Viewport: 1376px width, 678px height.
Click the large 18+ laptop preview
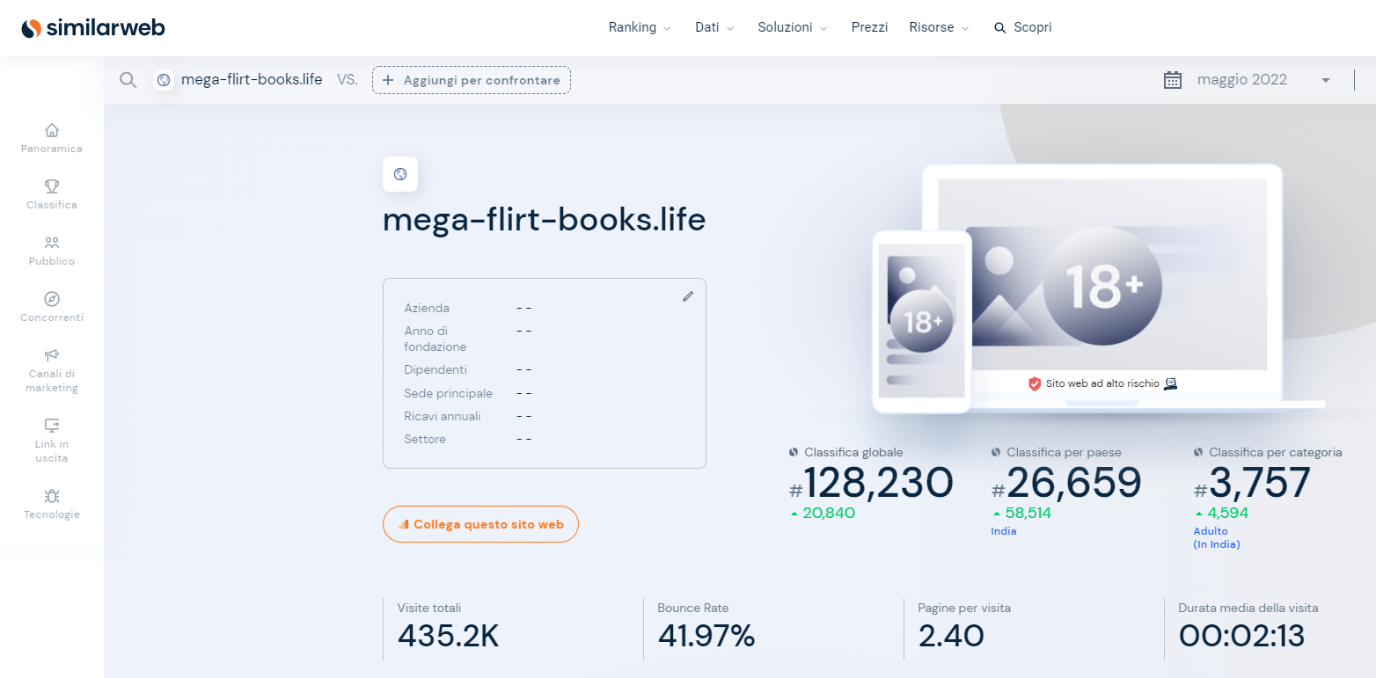click(x=1102, y=286)
